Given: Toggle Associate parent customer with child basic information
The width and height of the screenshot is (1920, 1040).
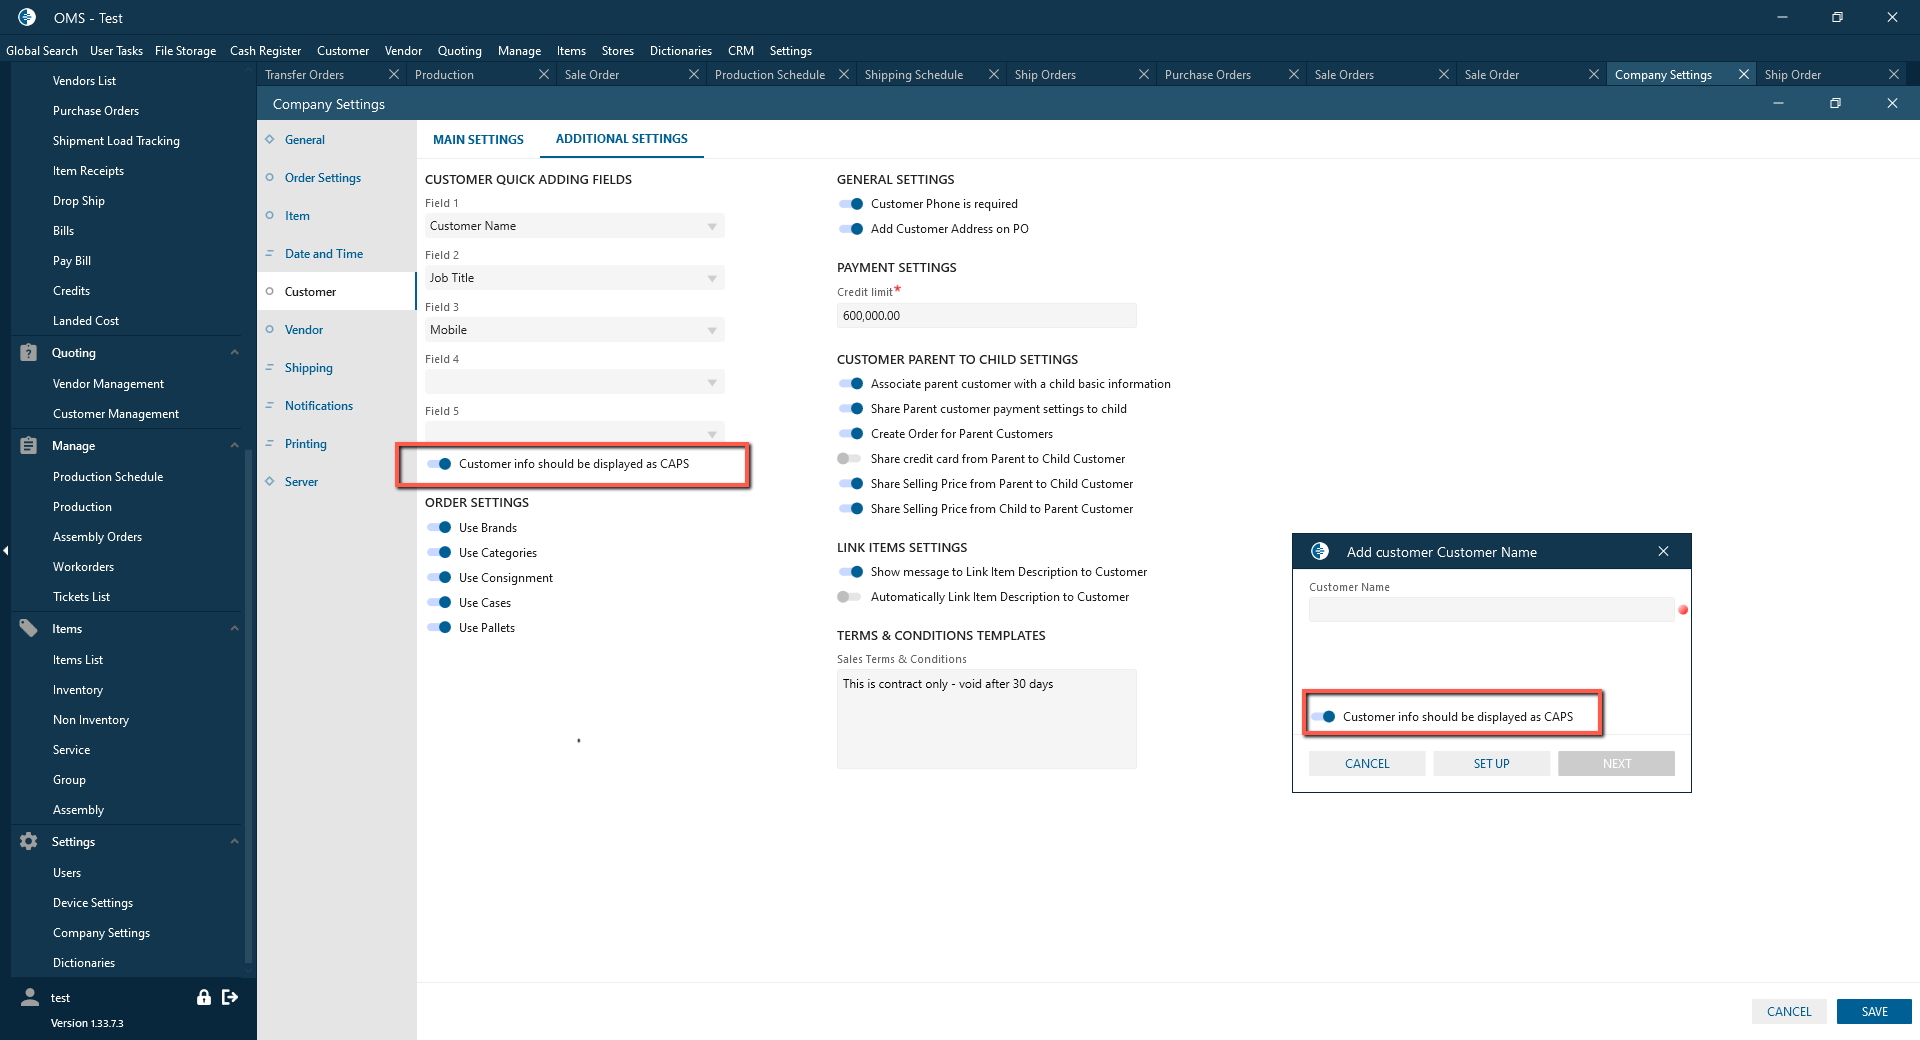Looking at the screenshot, I should click(851, 384).
